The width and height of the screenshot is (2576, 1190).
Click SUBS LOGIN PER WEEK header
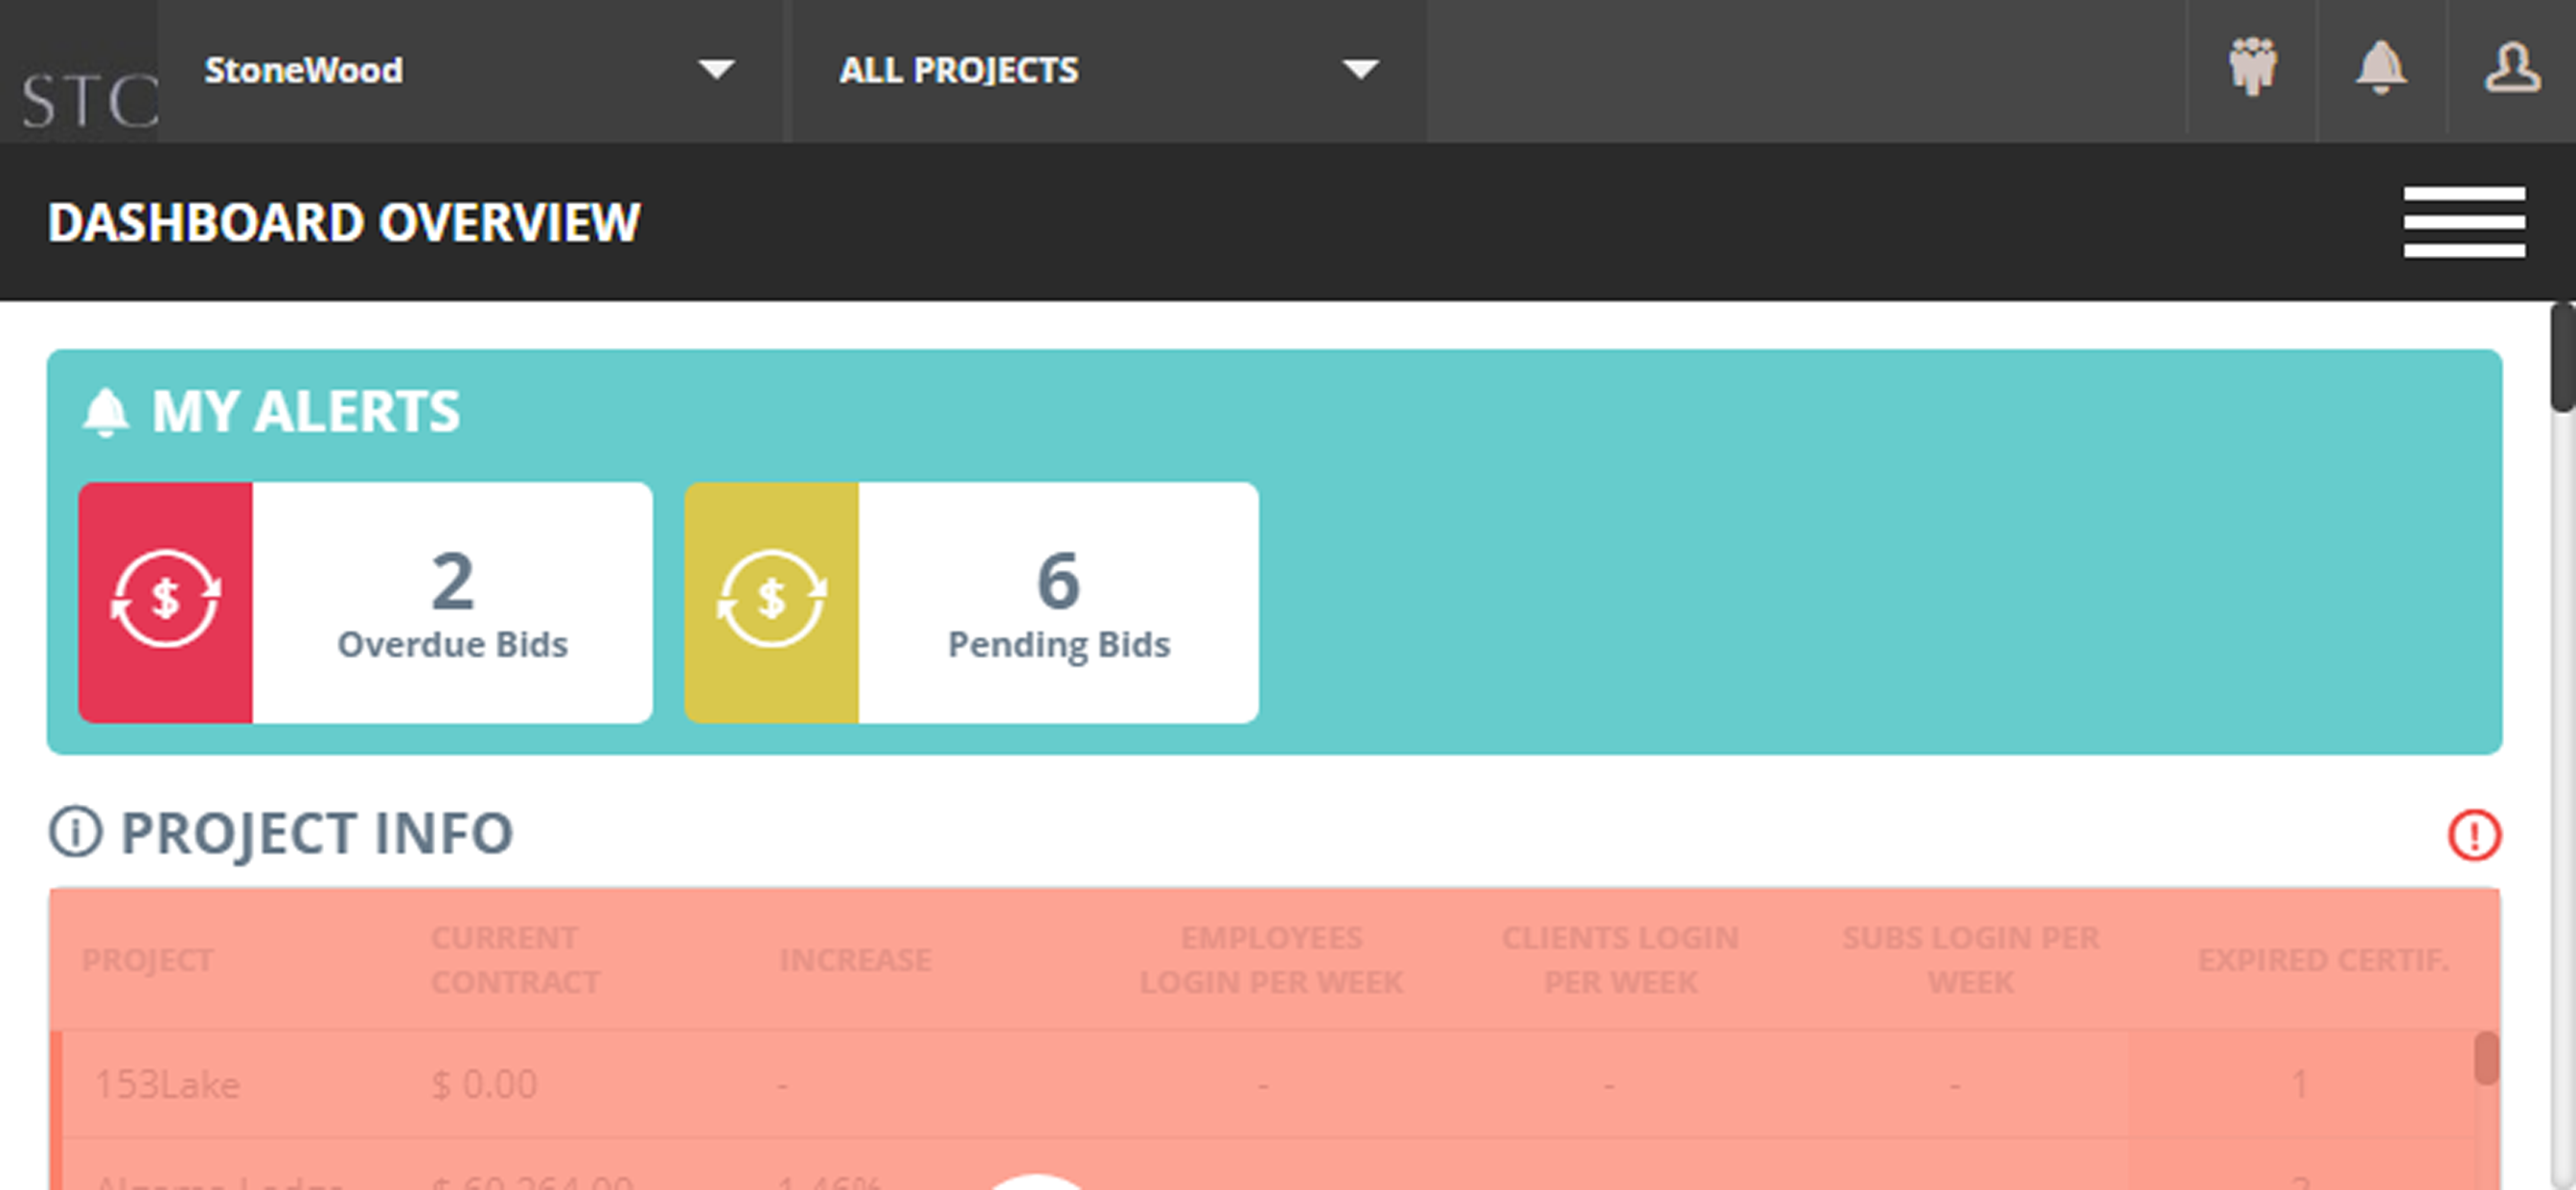coord(1970,960)
